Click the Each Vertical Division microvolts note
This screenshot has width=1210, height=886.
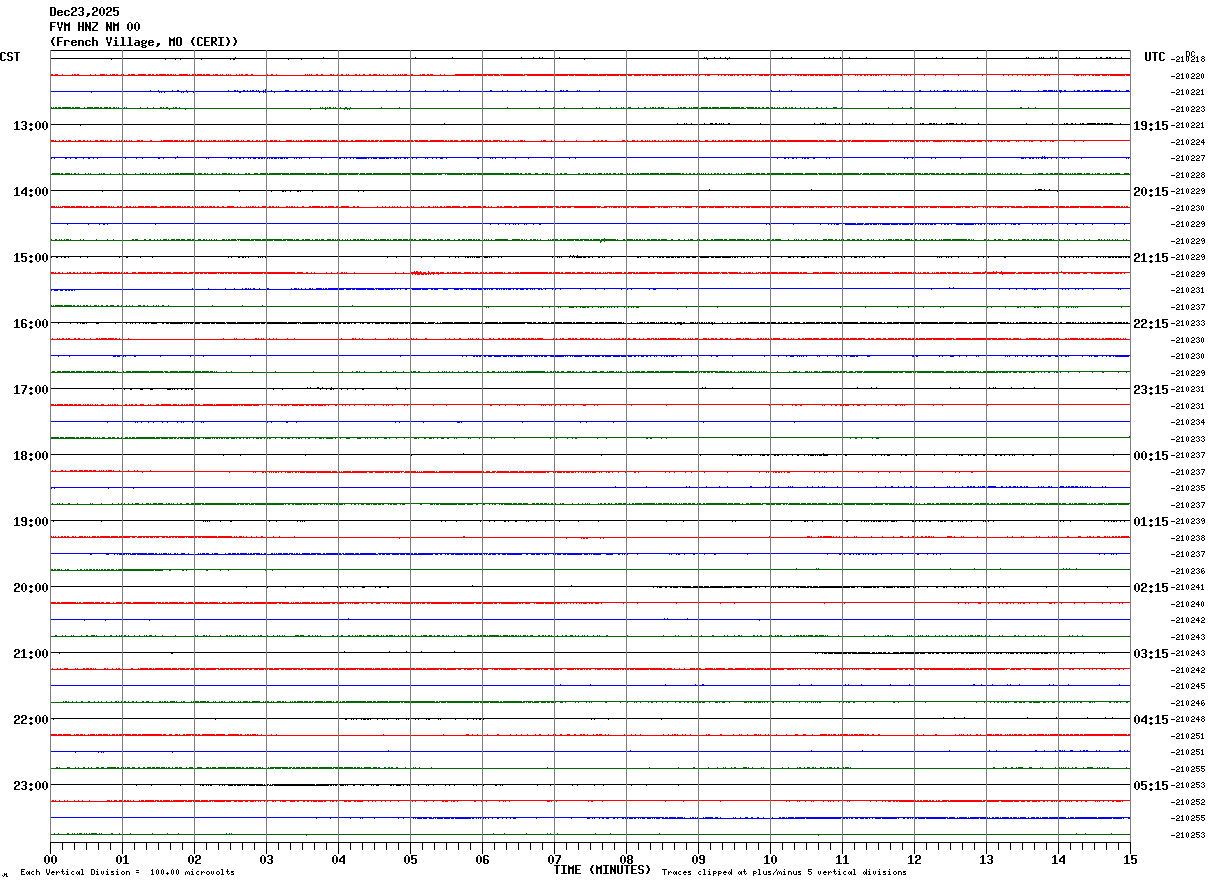coord(127,873)
